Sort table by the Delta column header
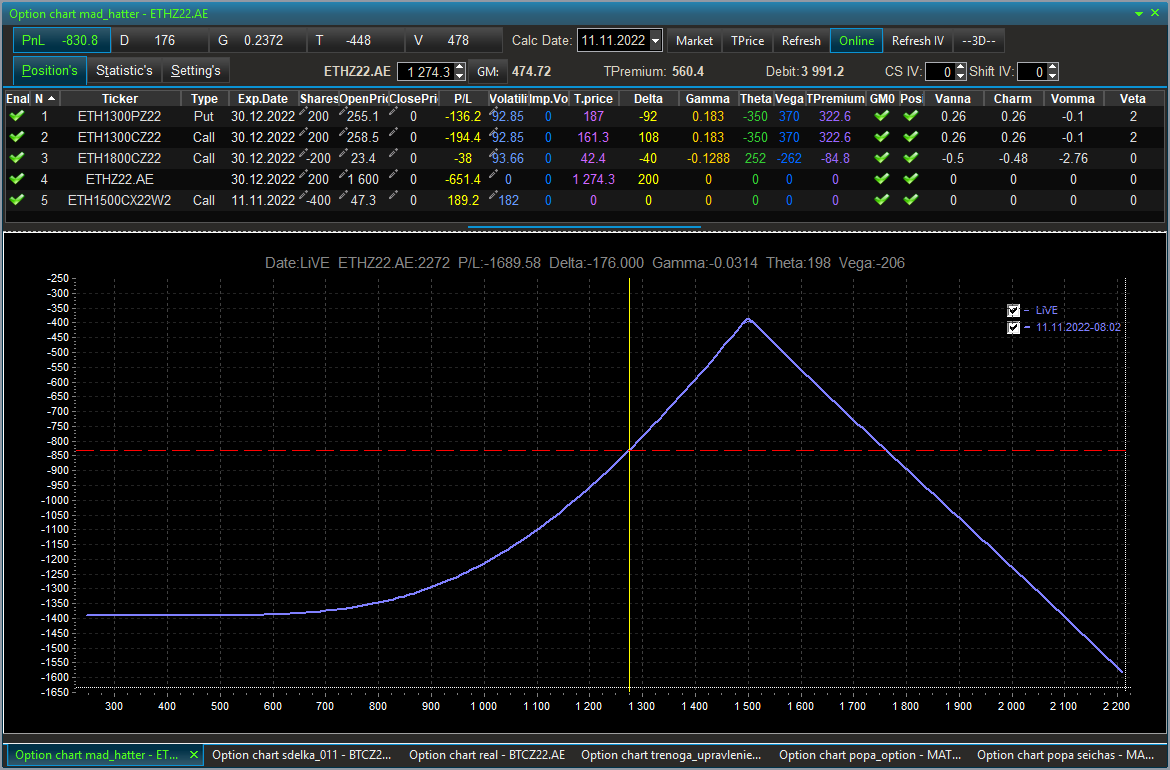This screenshot has height=770, width=1170. [648, 98]
